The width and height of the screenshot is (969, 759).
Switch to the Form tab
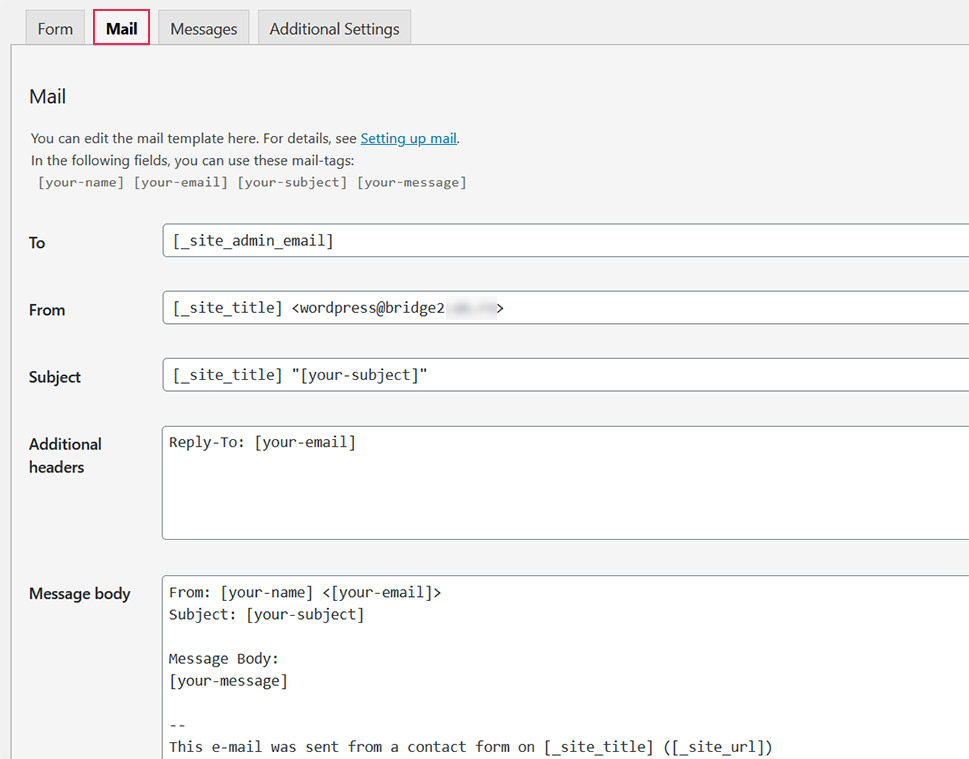(54, 28)
